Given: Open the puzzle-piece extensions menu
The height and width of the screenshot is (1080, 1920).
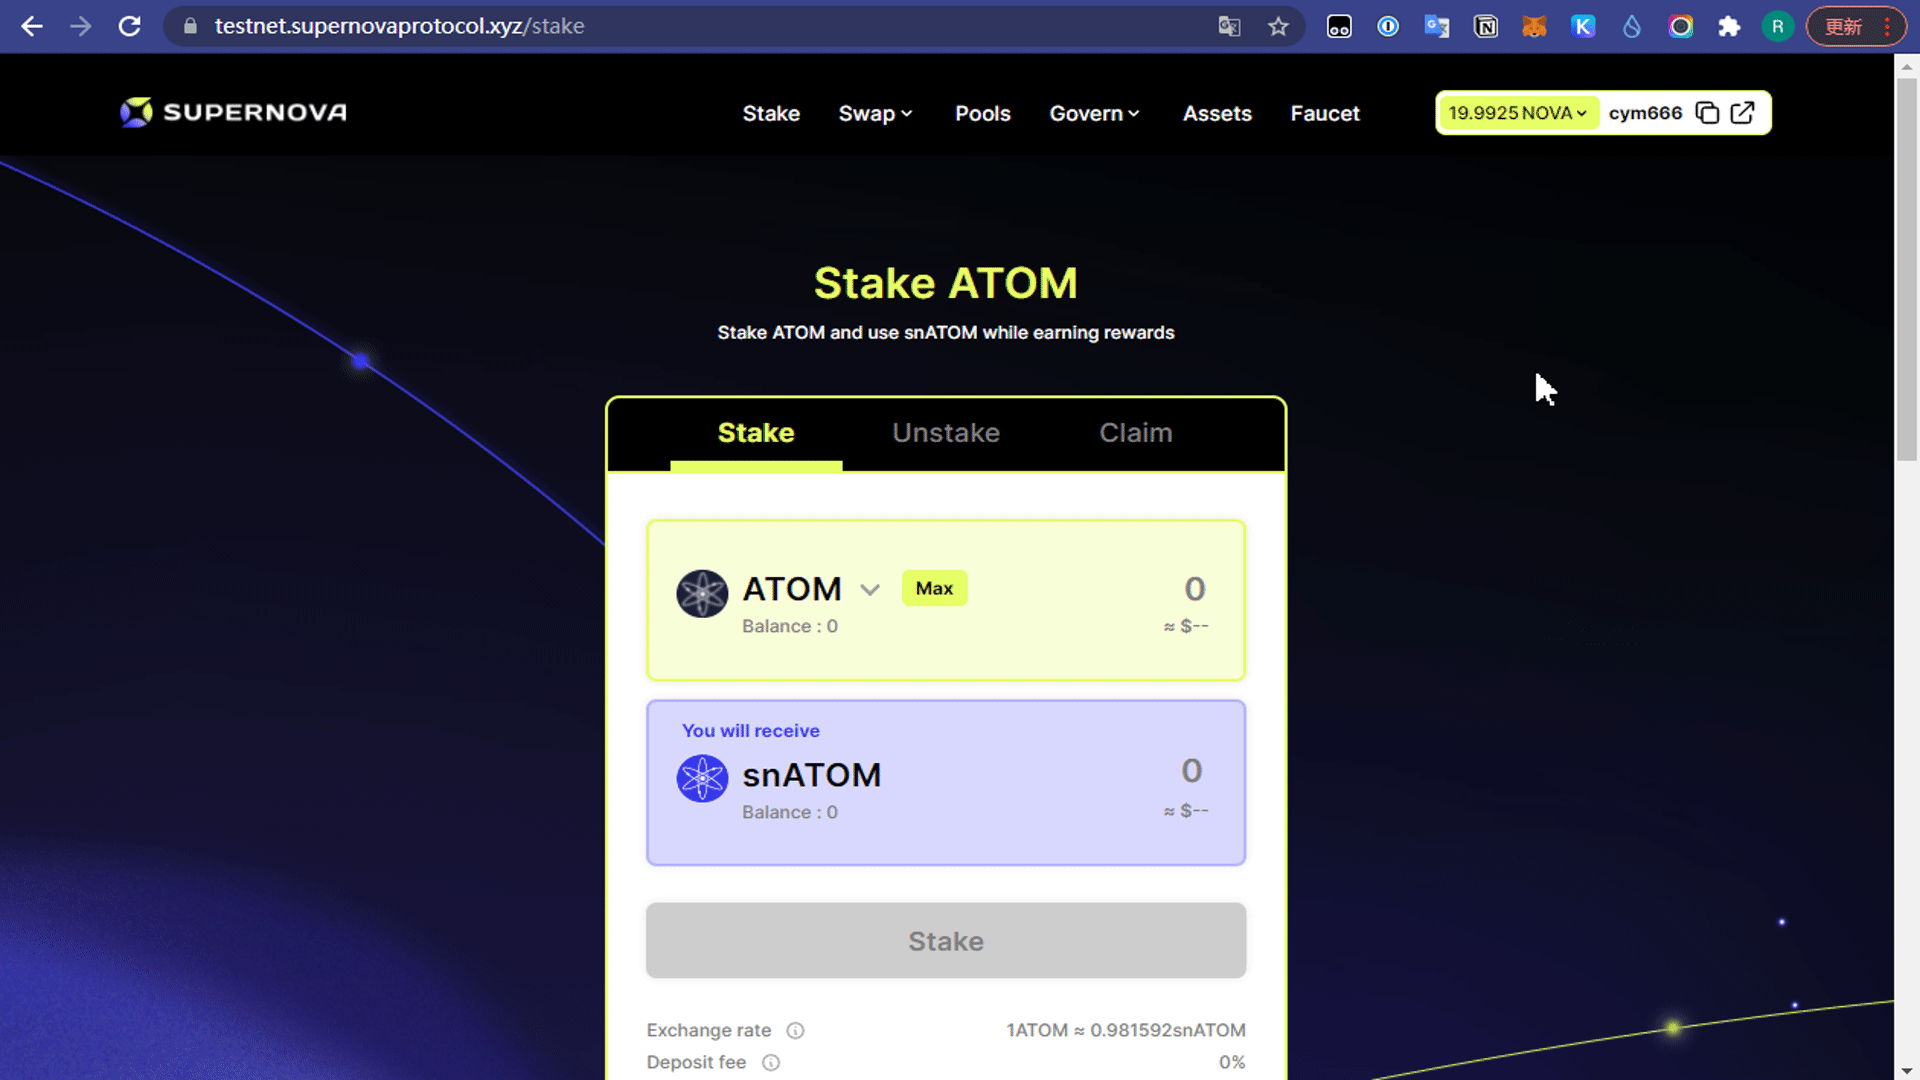Looking at the screenshot, I should [1729, 27].
